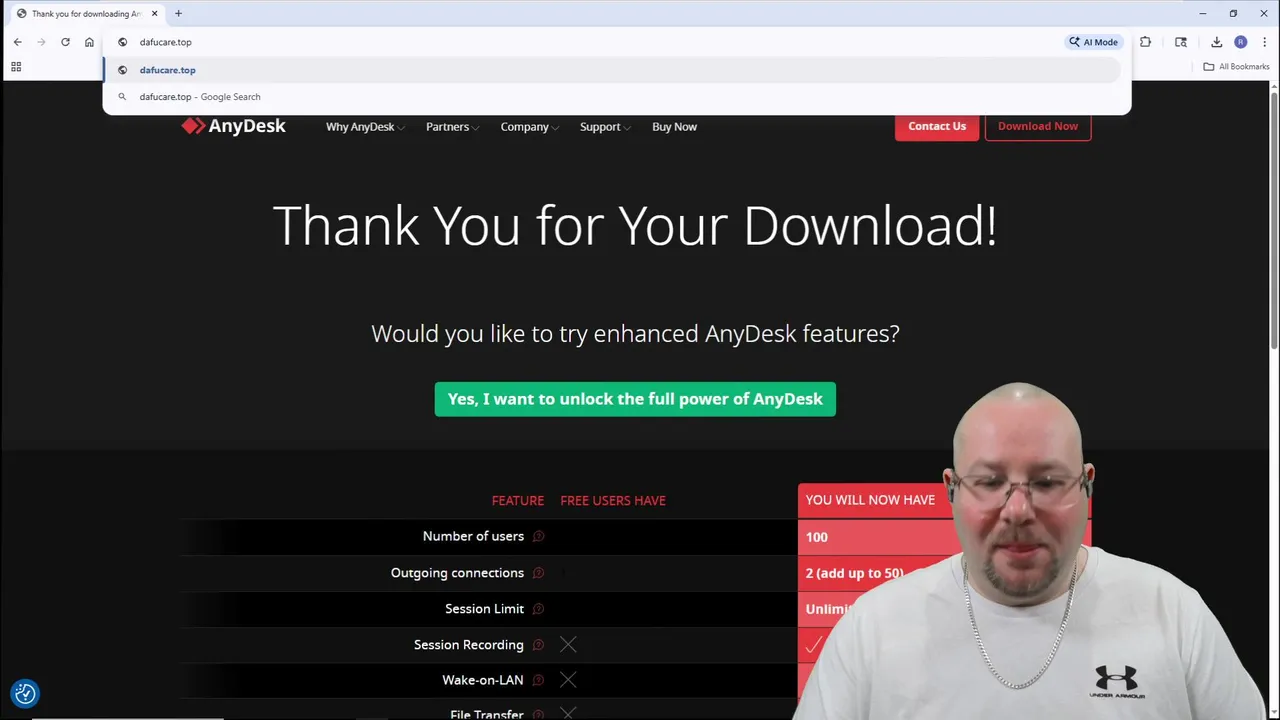Click the FREE USERS HAVE column header
The image size is (1280, 720).
(x=613, y=500)
